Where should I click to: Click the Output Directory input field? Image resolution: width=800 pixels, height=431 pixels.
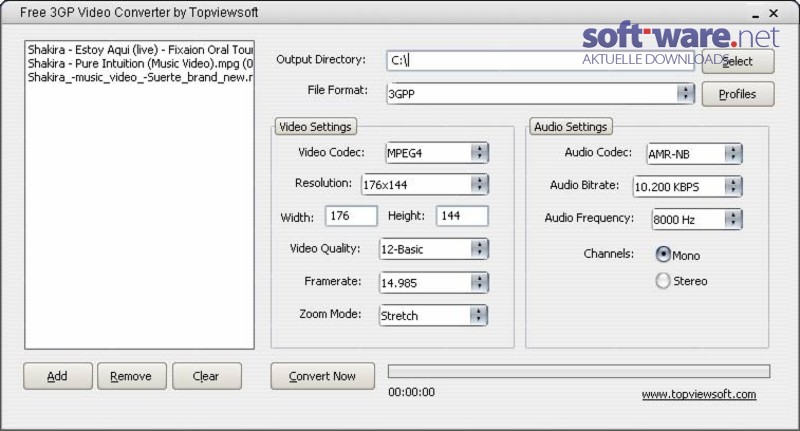(x=540, y=60)
